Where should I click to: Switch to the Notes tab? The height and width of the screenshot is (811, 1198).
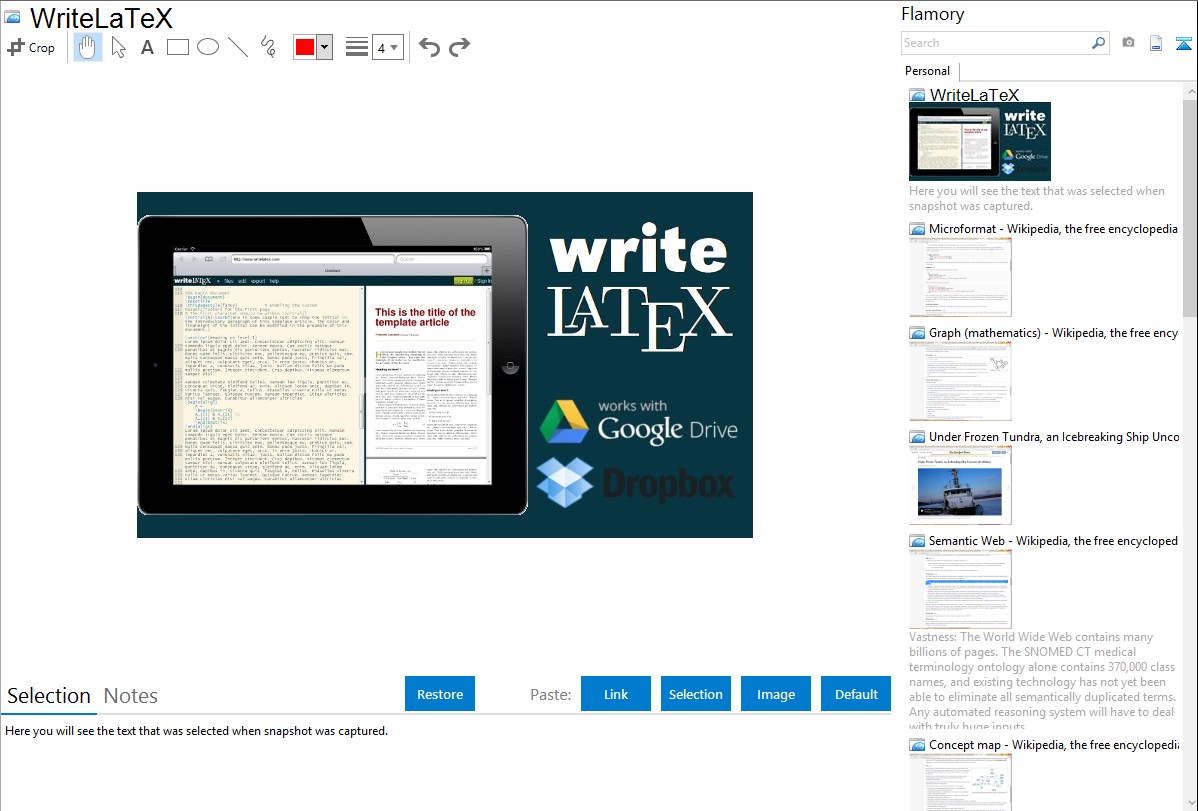click(x=131, y=696)
